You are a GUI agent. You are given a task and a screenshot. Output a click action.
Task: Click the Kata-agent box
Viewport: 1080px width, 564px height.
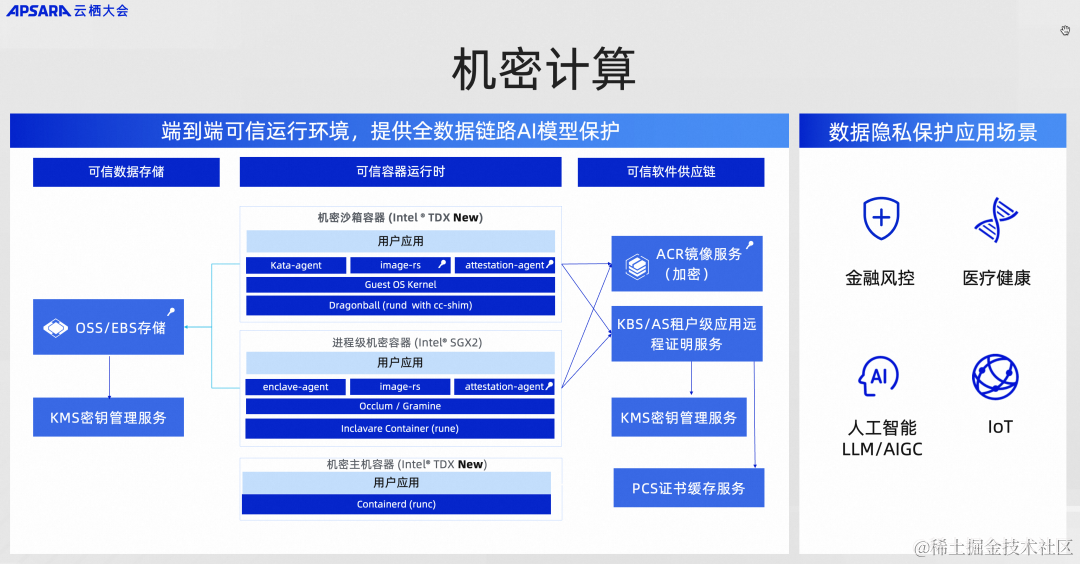(295, 265)
